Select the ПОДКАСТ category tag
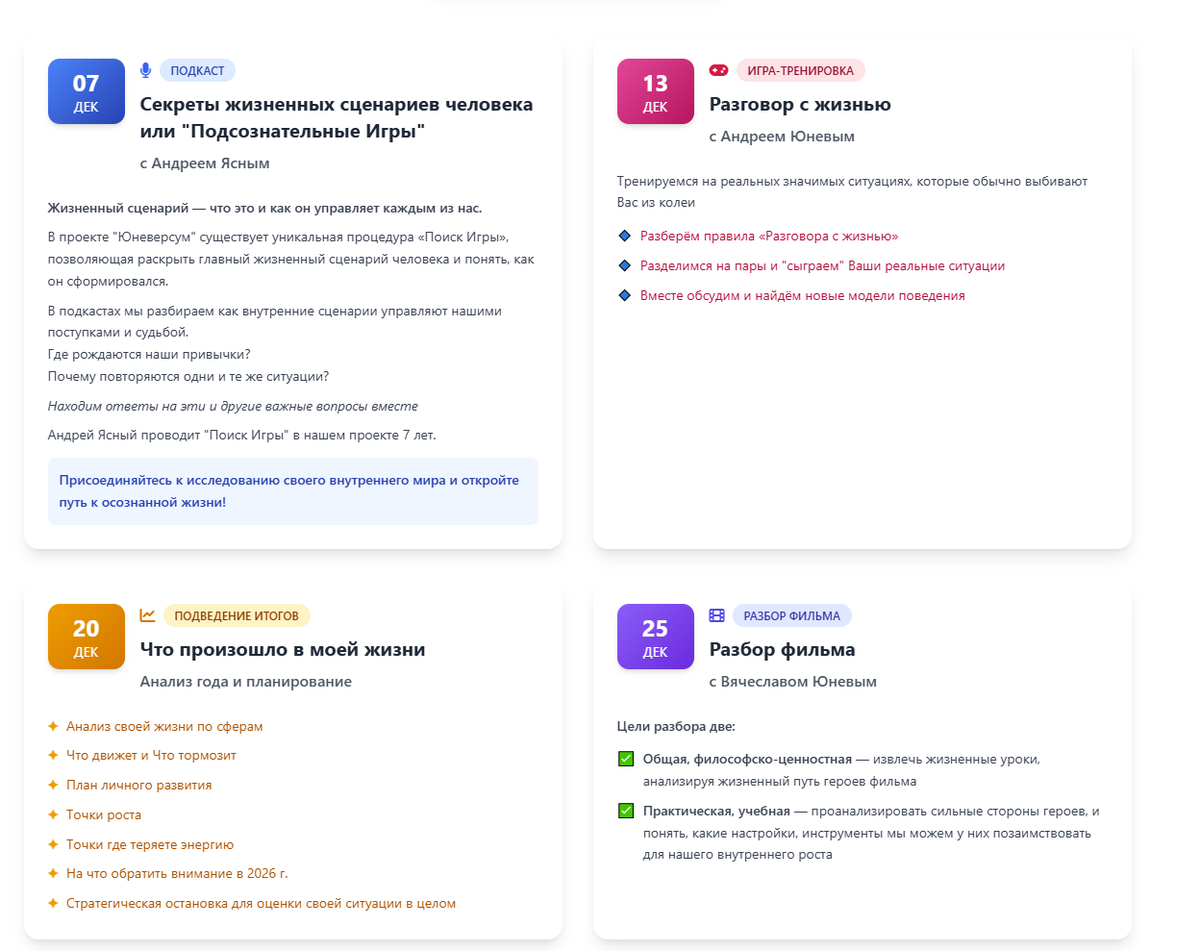Screen dimensions: 1200x951 pos(197,70)
